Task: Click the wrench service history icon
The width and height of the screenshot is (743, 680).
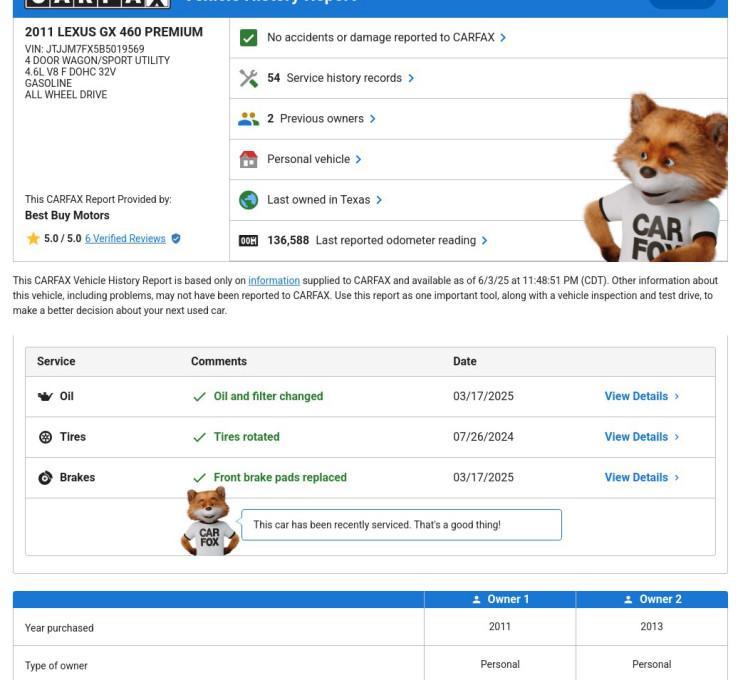Action: coord(248,78)
